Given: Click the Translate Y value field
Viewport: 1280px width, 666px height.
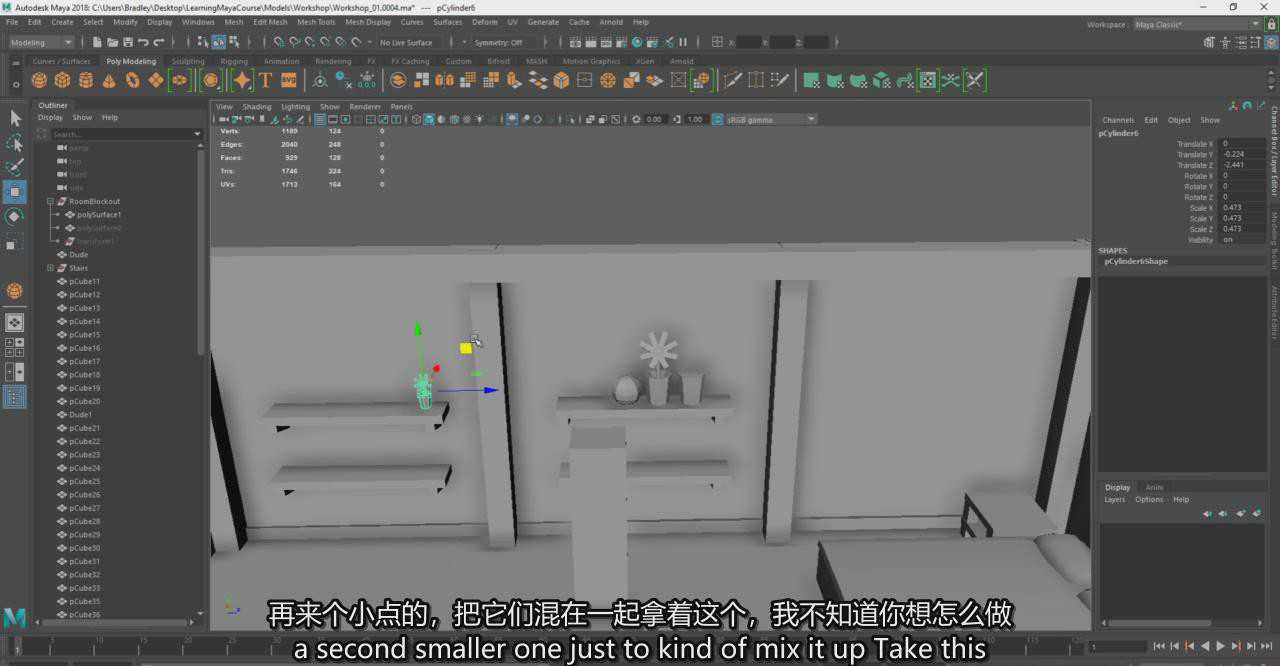Looking at the screenshot, I should (x=1241, y=154).
